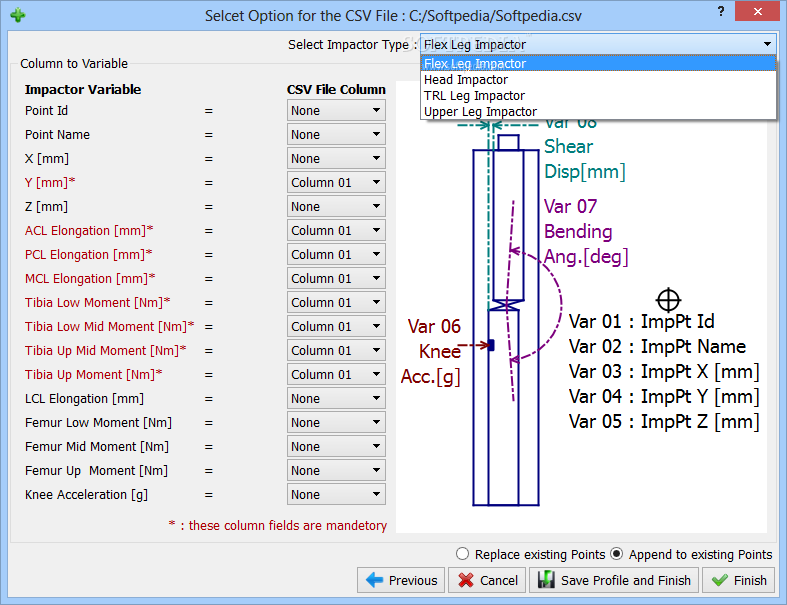Image resolution: width=787 pixels, height=605 pixels.
Task: Click the 'CSV File Column' heading
Action: pyautogui.click(x=336, y=89)
